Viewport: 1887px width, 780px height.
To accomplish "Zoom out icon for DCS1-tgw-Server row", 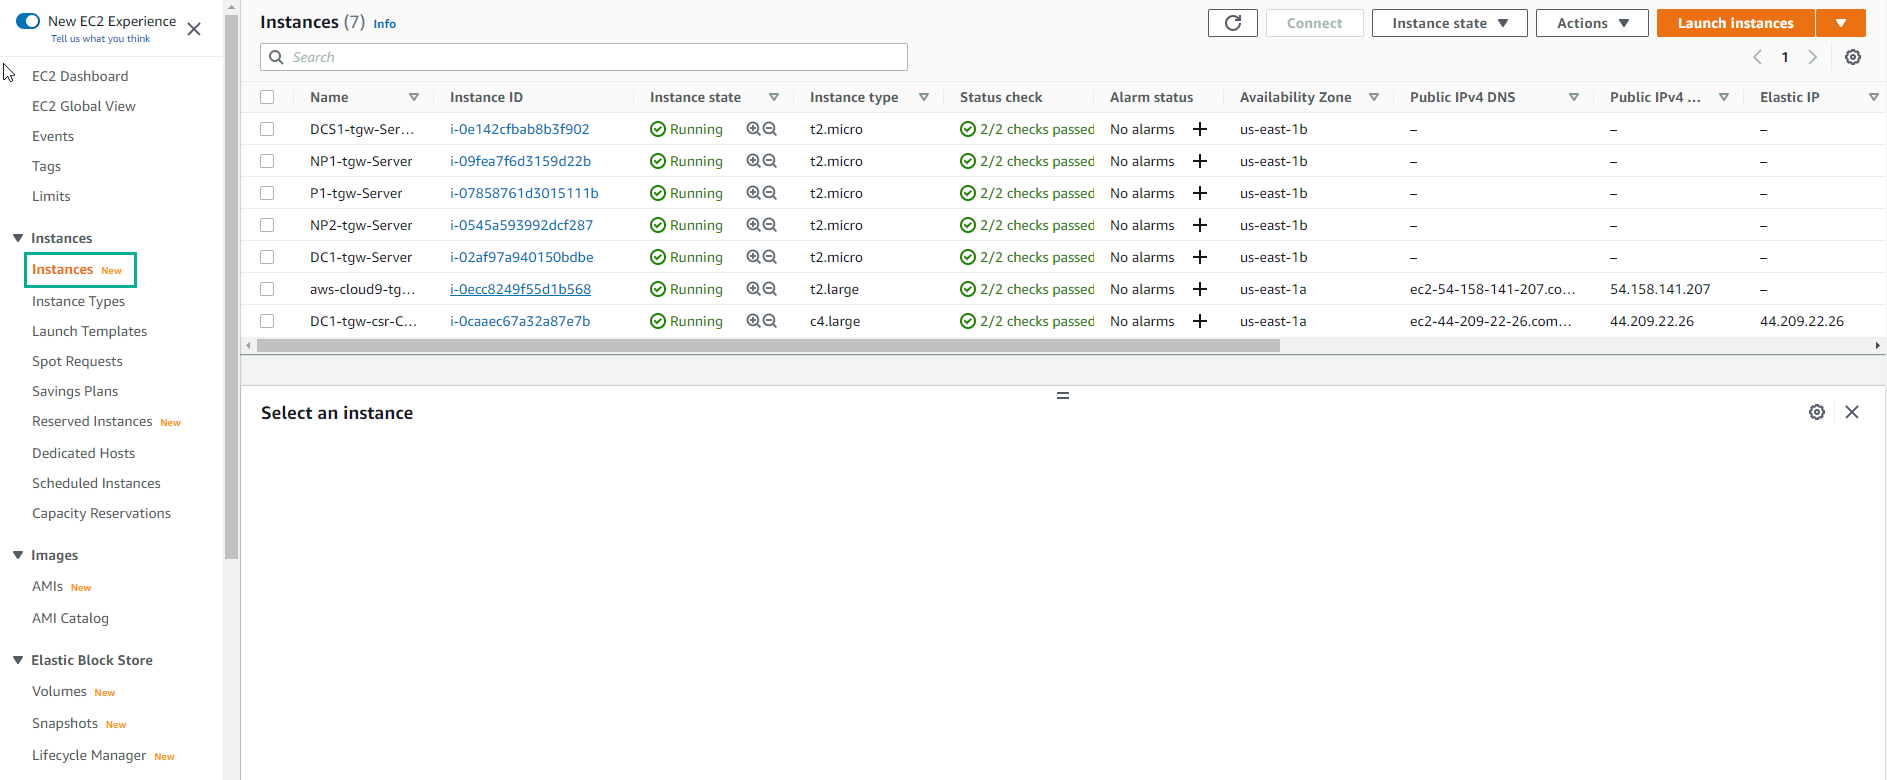I will point(770,129).
